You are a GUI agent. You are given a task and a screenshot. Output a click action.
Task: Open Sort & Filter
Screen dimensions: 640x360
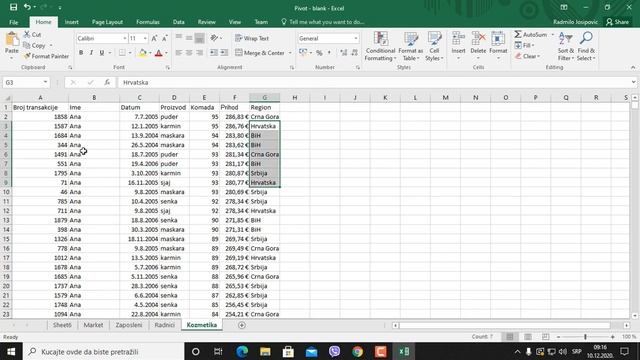click(x=565, y=47)
